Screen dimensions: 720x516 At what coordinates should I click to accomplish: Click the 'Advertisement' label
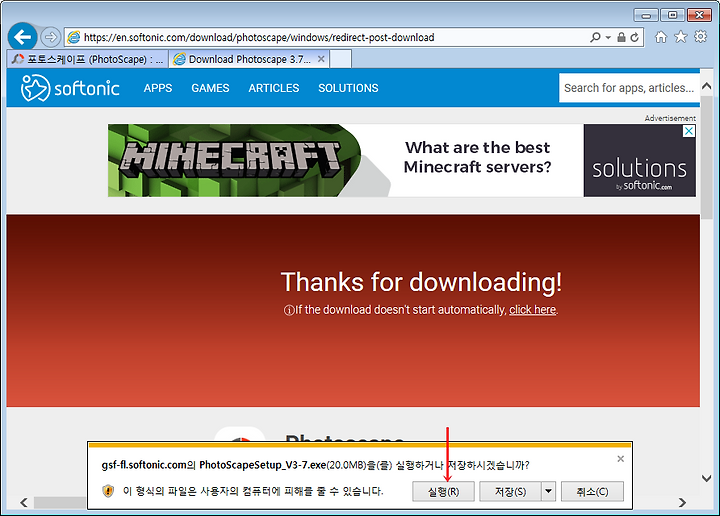[670, 118]
